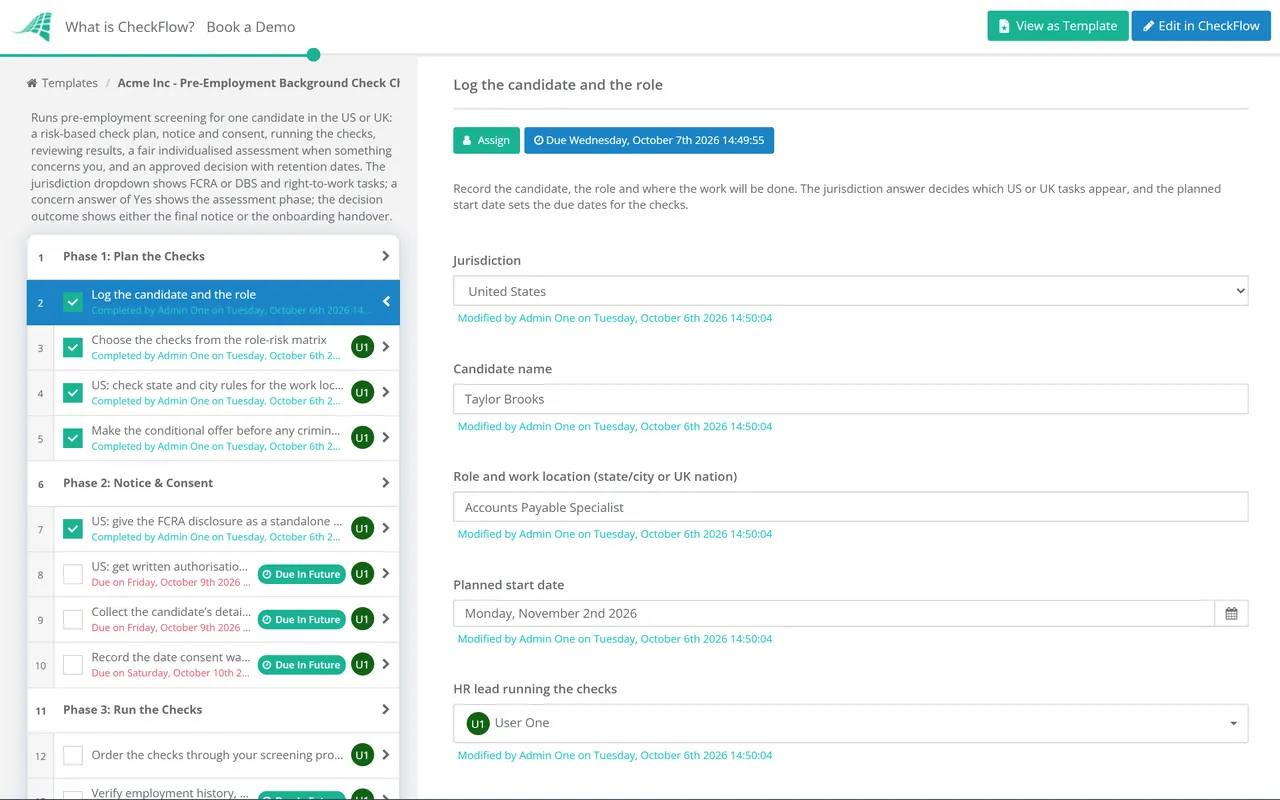Click the Due Wednesday, October 7th 2026 button
The height and width of the screenshot is (800, 1280).
[x=649, y=140]
